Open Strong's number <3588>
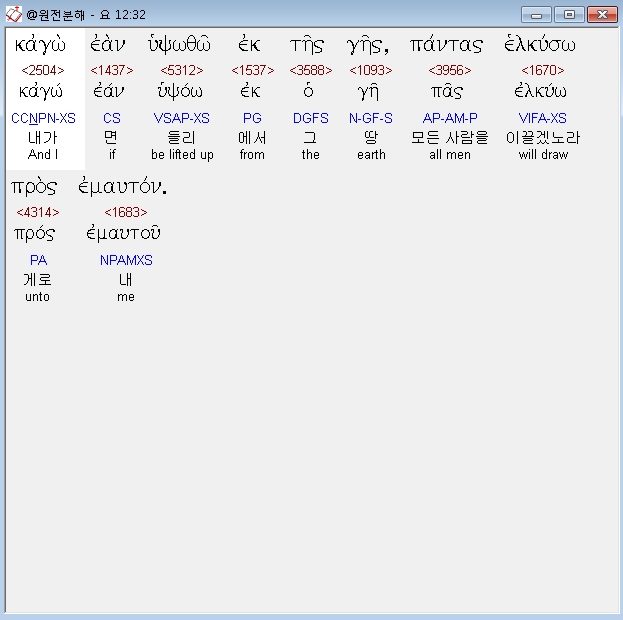Viewport: 623px width, 620px height. [x=311, y=70]
